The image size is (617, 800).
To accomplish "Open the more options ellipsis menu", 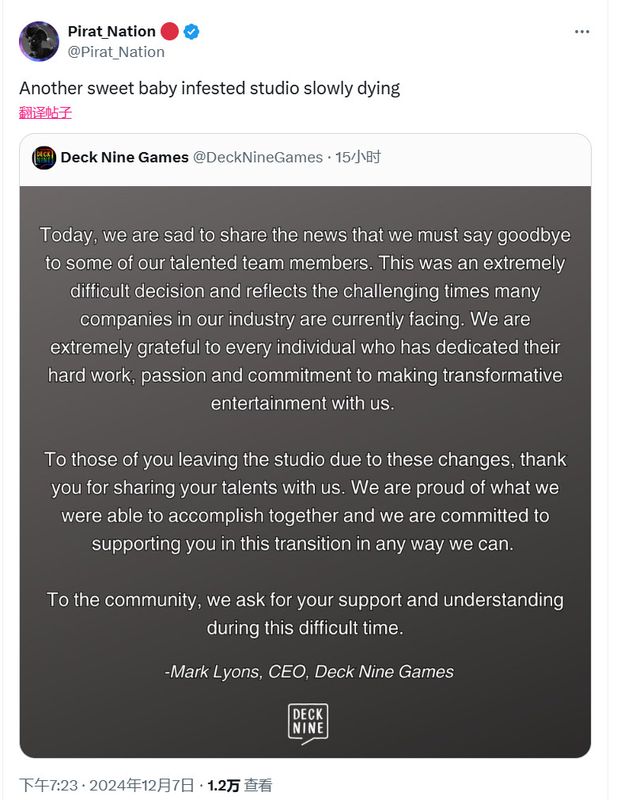I will coord(582,32).
